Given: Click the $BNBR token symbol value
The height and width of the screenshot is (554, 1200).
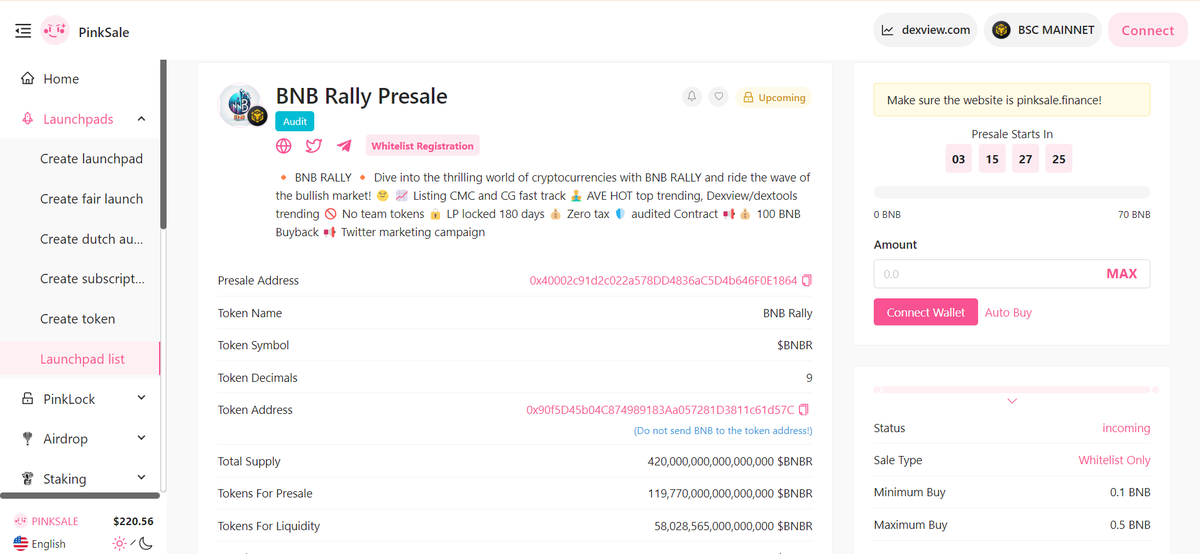Looking at the screenshot, I should tap(795, 345).
